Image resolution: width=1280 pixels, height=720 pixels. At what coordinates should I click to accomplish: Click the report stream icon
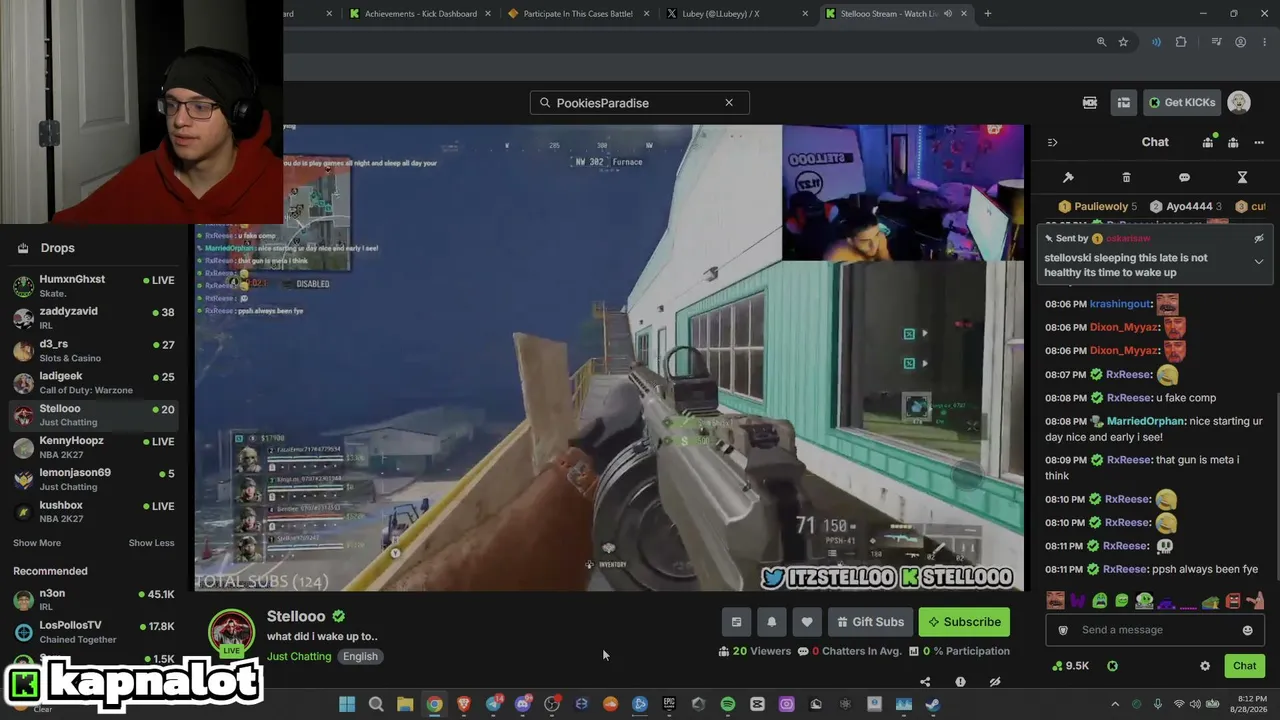click(x=960, y=682)
